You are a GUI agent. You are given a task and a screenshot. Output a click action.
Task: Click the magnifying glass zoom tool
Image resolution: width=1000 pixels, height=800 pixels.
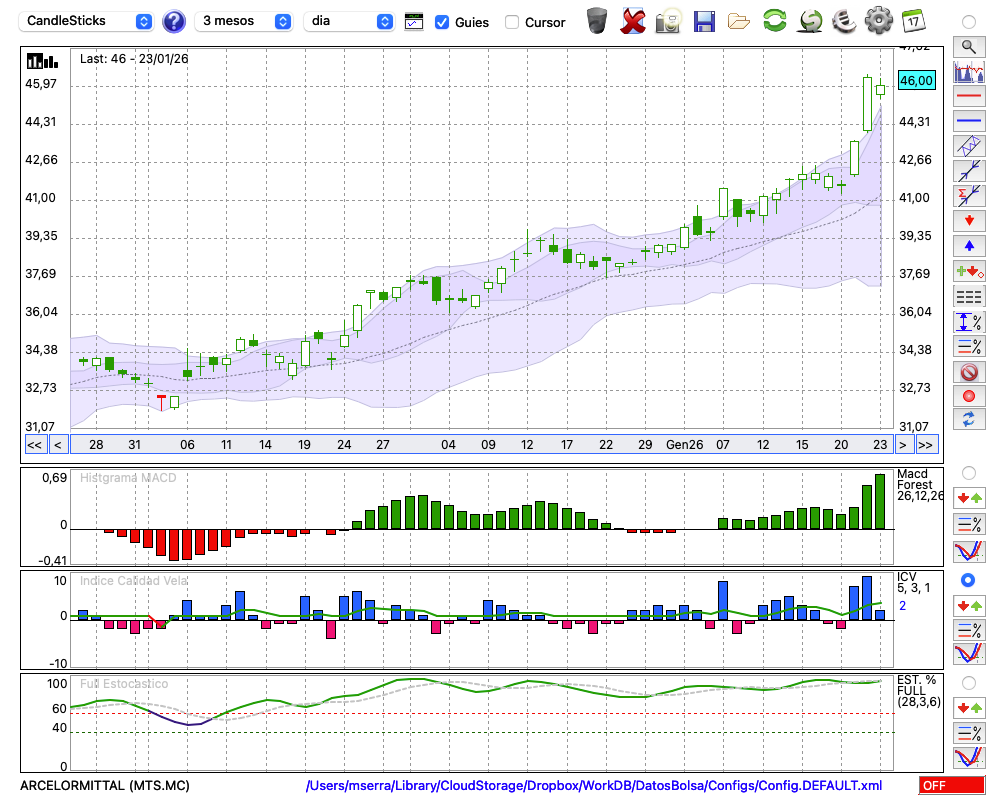pos(968,46)
